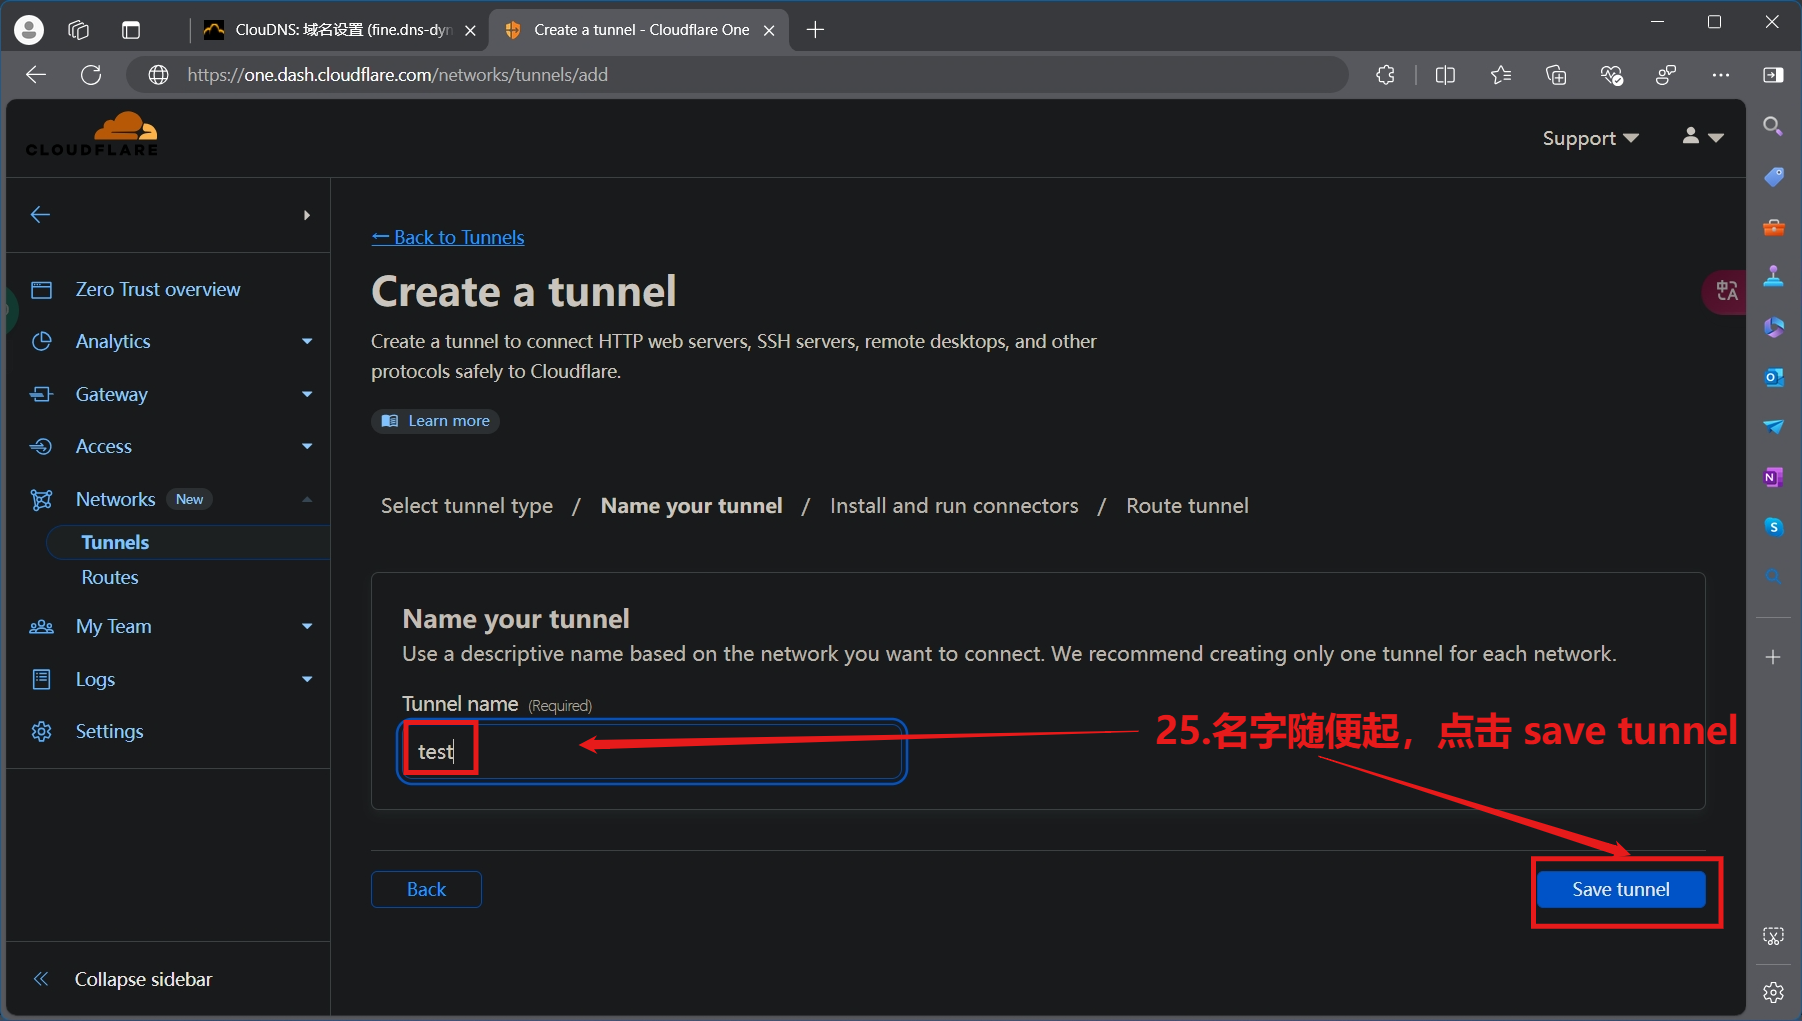
Task: Open Edge sidebar Skype icon
Action: (x=1773, y=527)
